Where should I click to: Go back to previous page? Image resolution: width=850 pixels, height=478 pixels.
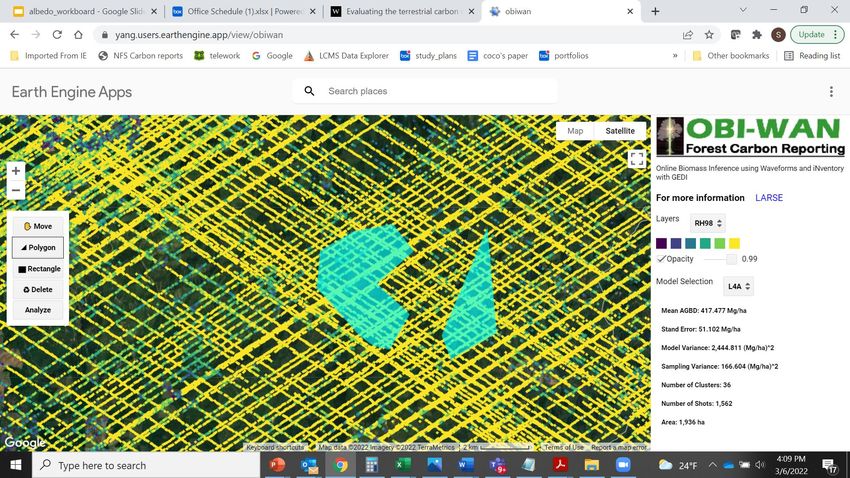coord(15,35)
